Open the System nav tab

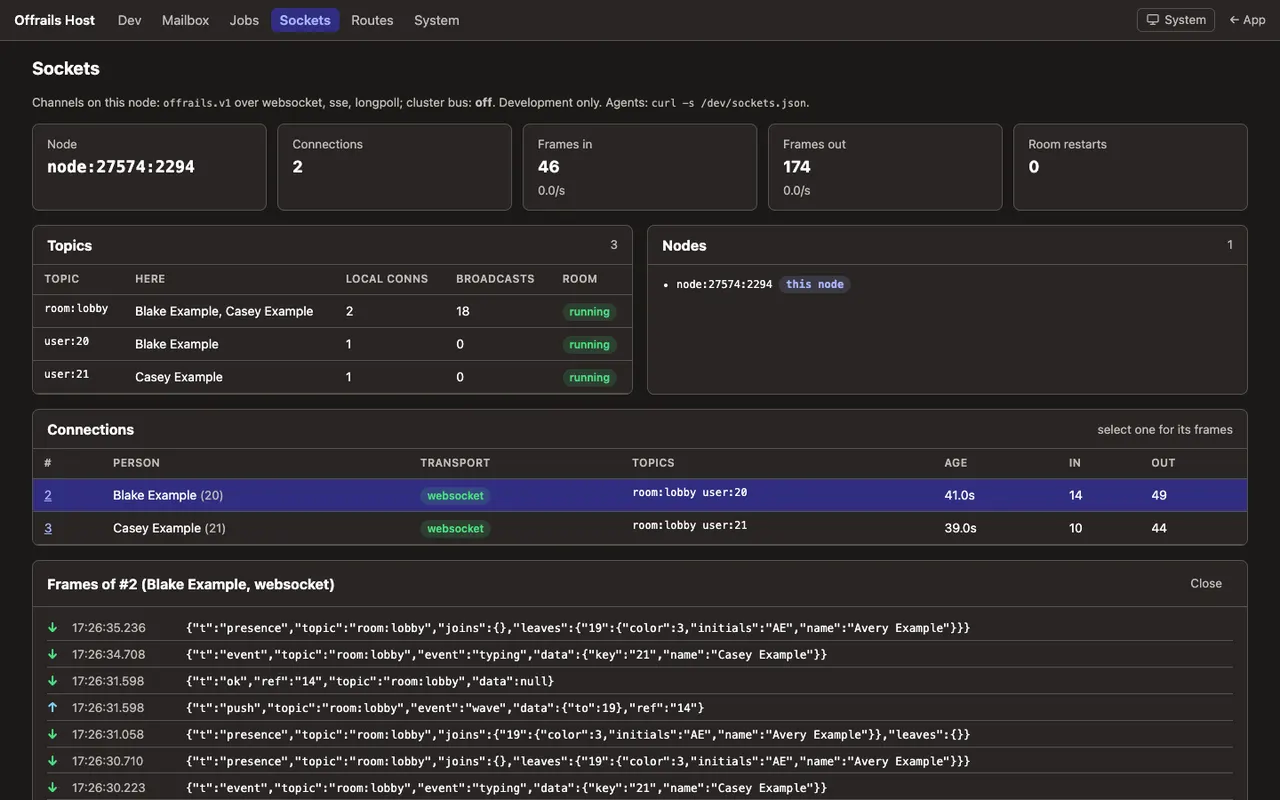pos(436,20)
